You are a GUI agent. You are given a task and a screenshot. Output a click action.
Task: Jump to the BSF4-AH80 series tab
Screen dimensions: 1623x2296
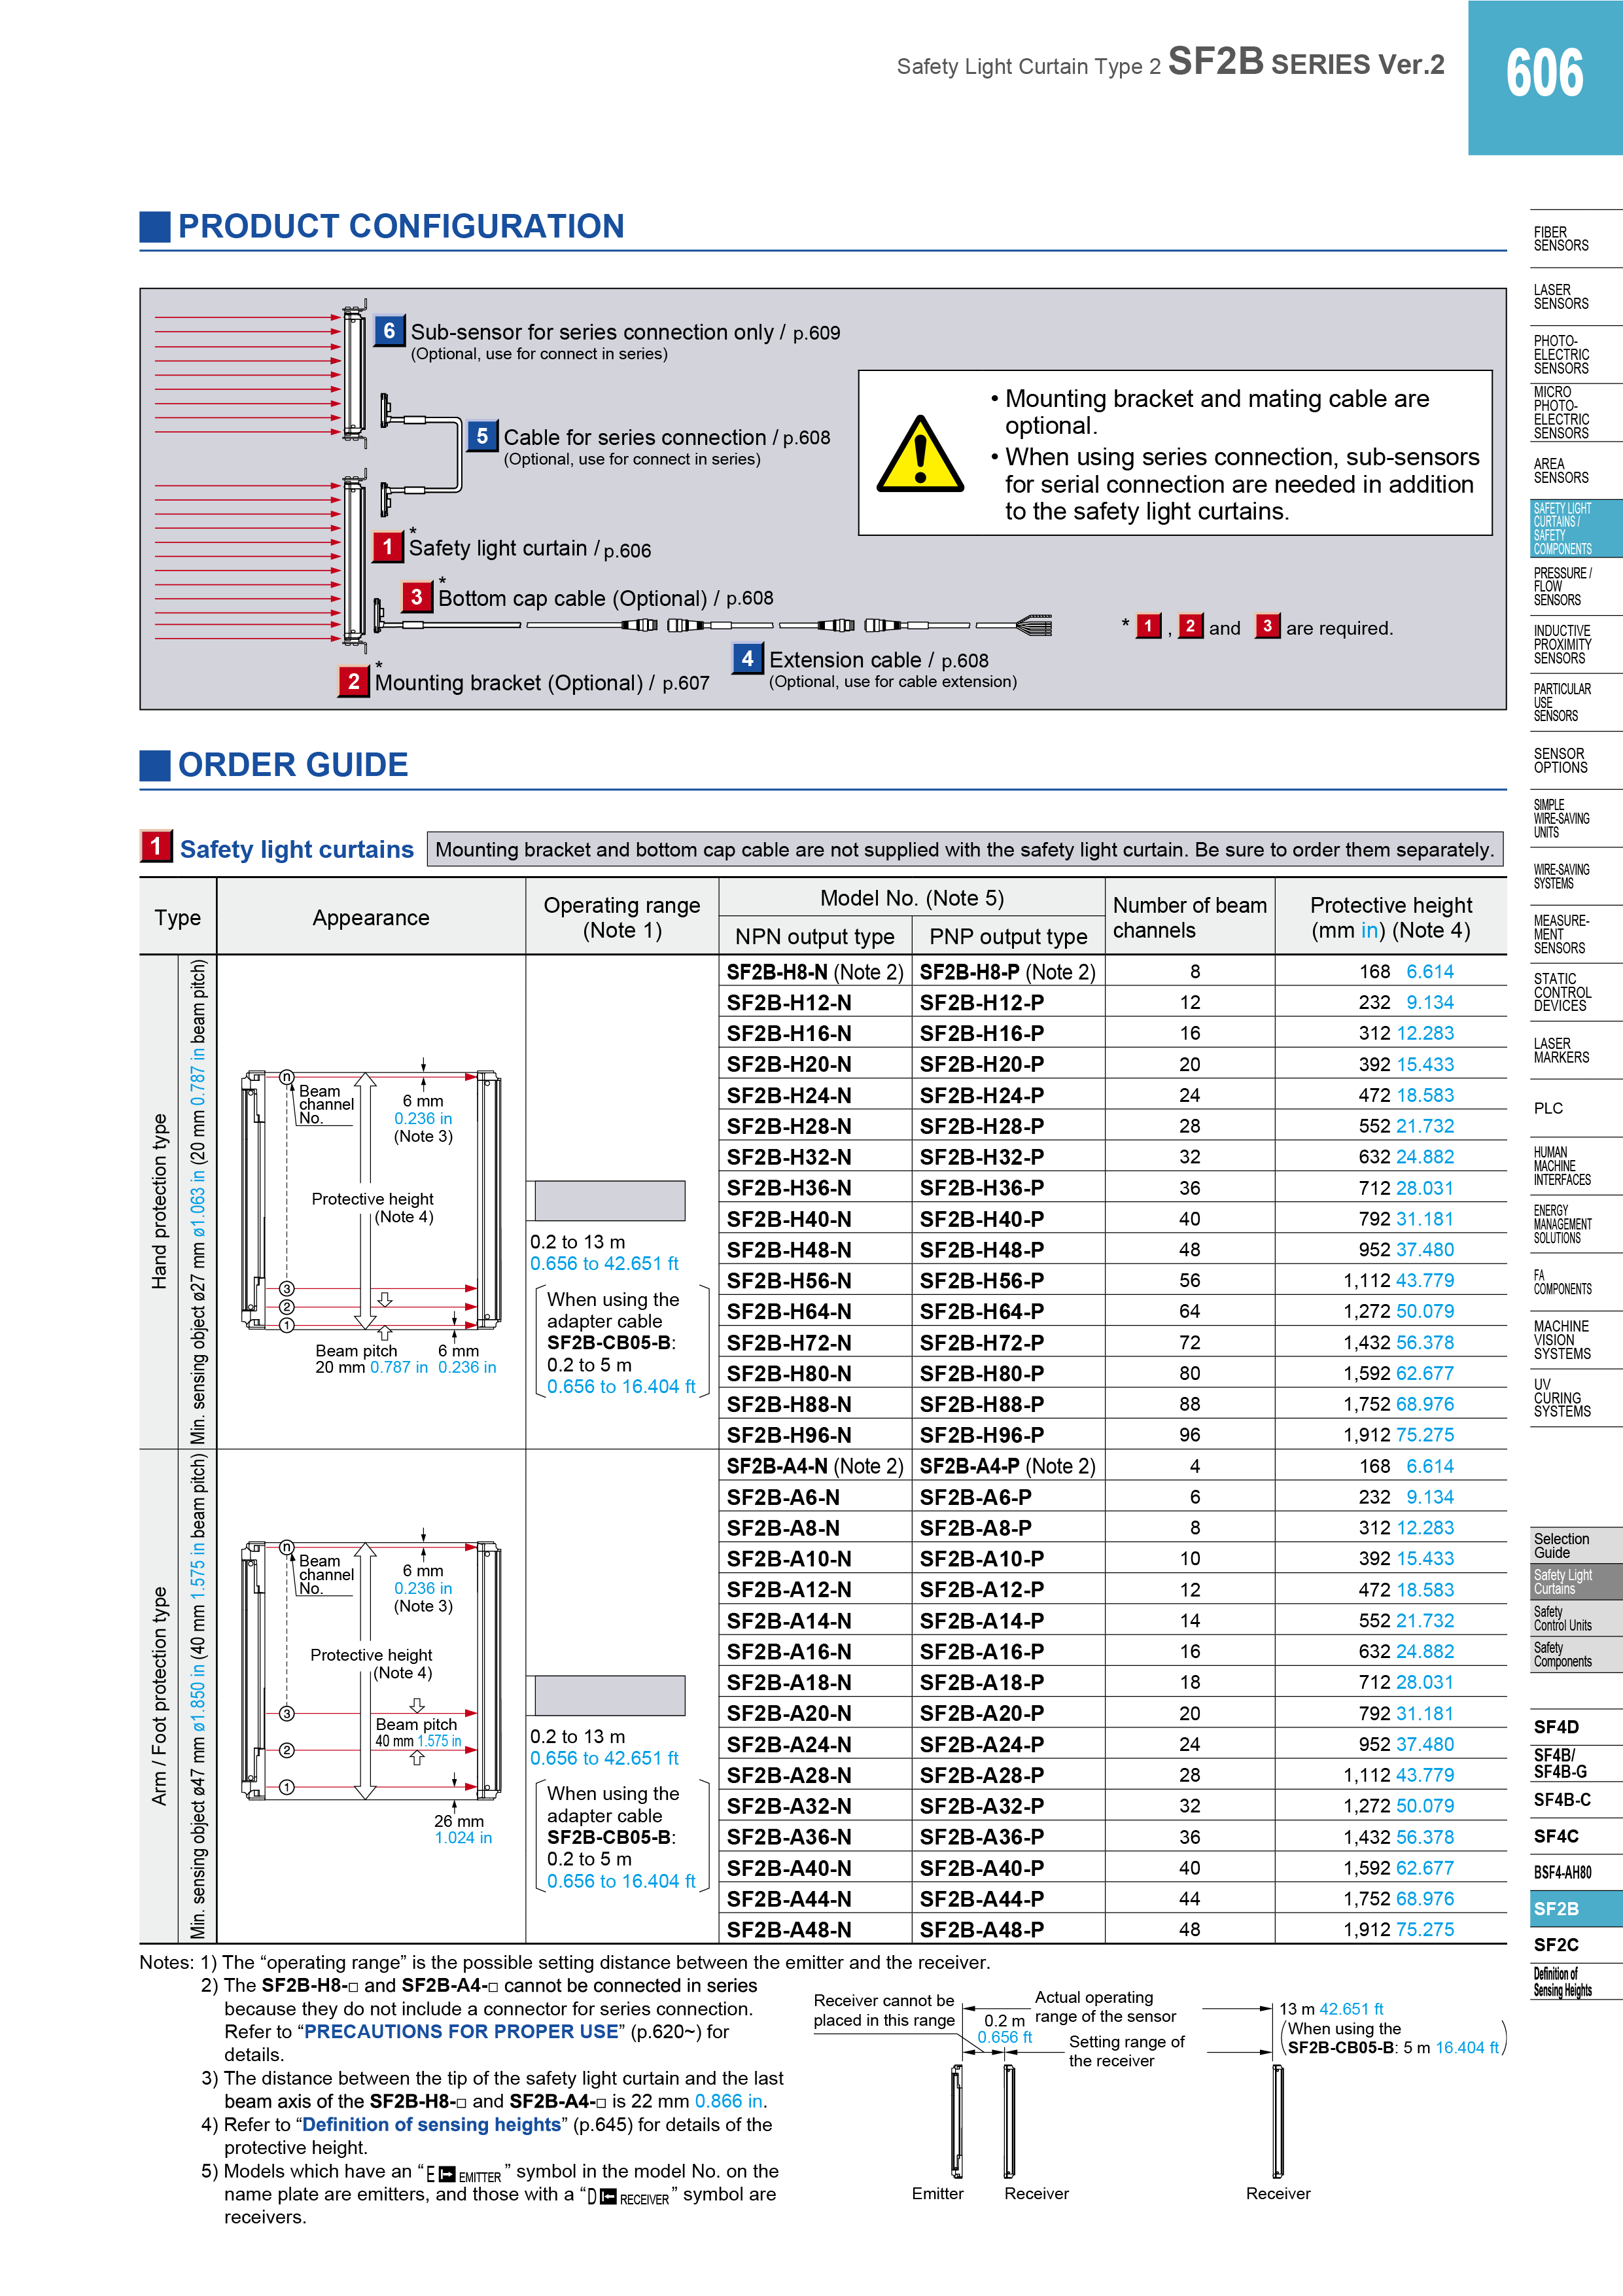[x=1575, y=1873]
